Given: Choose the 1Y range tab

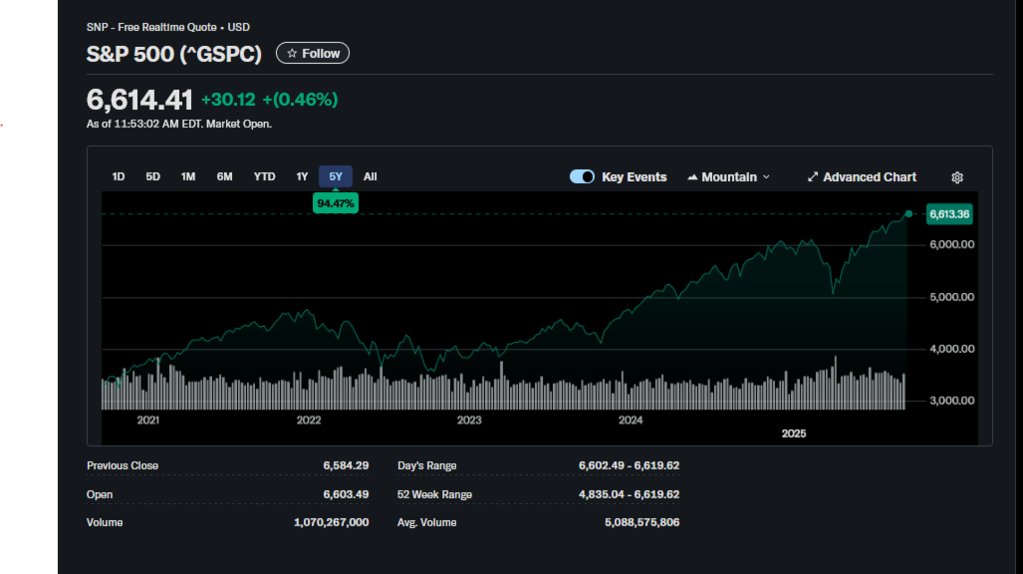Looking at the screenshot, I should tap(302, 177).
